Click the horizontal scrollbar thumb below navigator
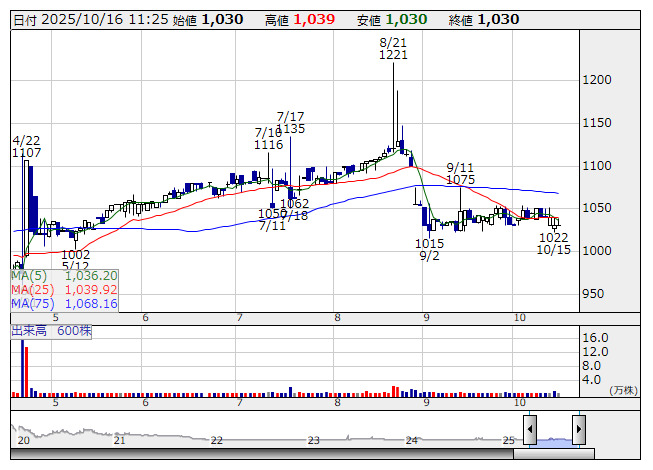 point(553,454)
